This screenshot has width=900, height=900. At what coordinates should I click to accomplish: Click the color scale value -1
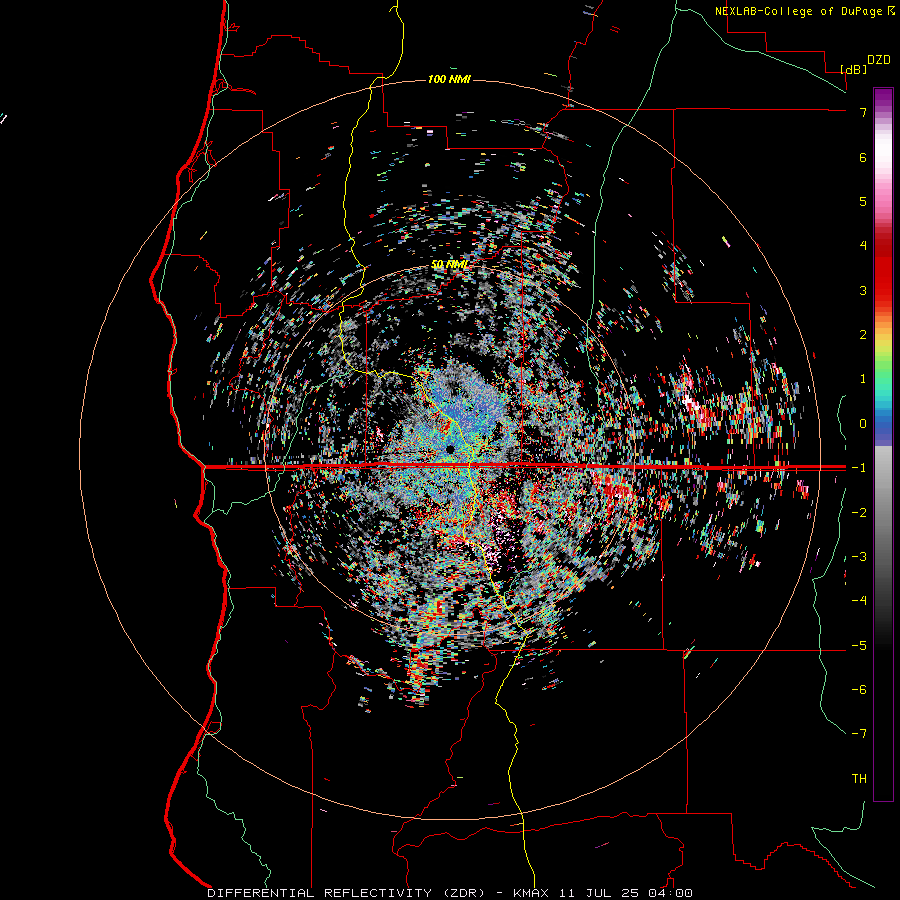coord(859,467)
